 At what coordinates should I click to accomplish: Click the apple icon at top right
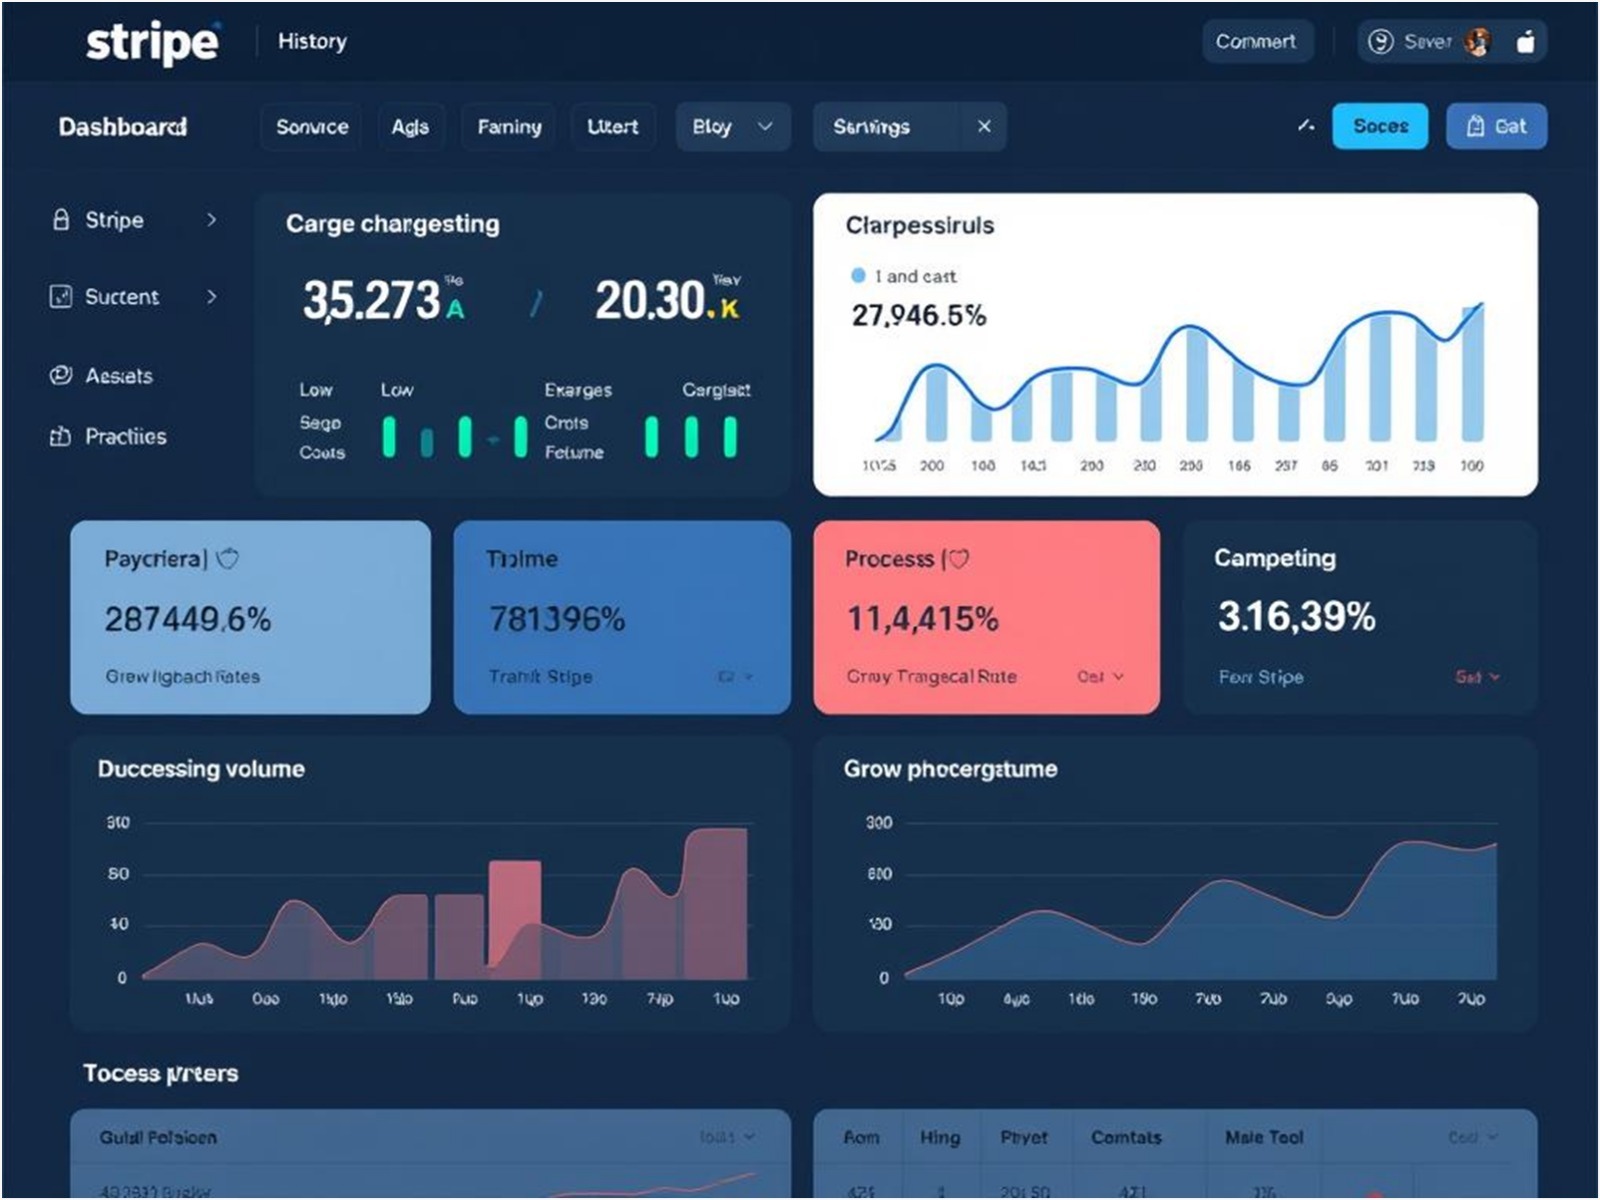(x=1525, y=42)
